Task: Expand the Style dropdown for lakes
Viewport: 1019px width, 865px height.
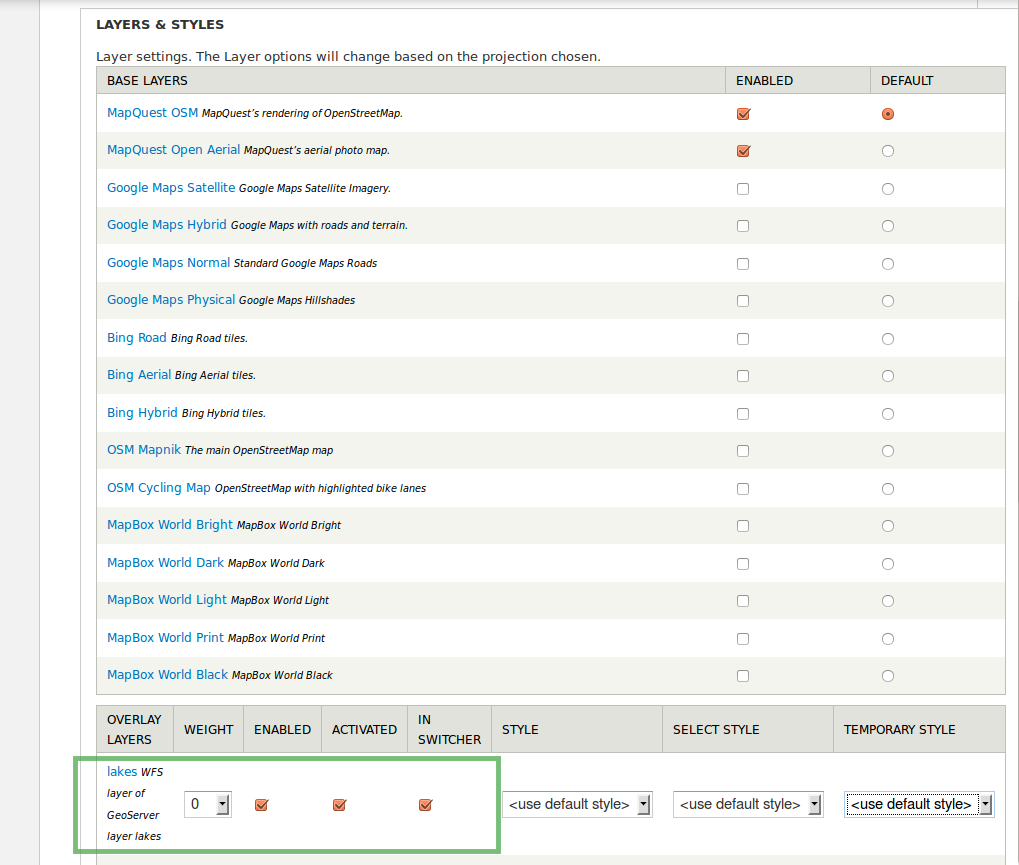Action: tap(576, 804)
